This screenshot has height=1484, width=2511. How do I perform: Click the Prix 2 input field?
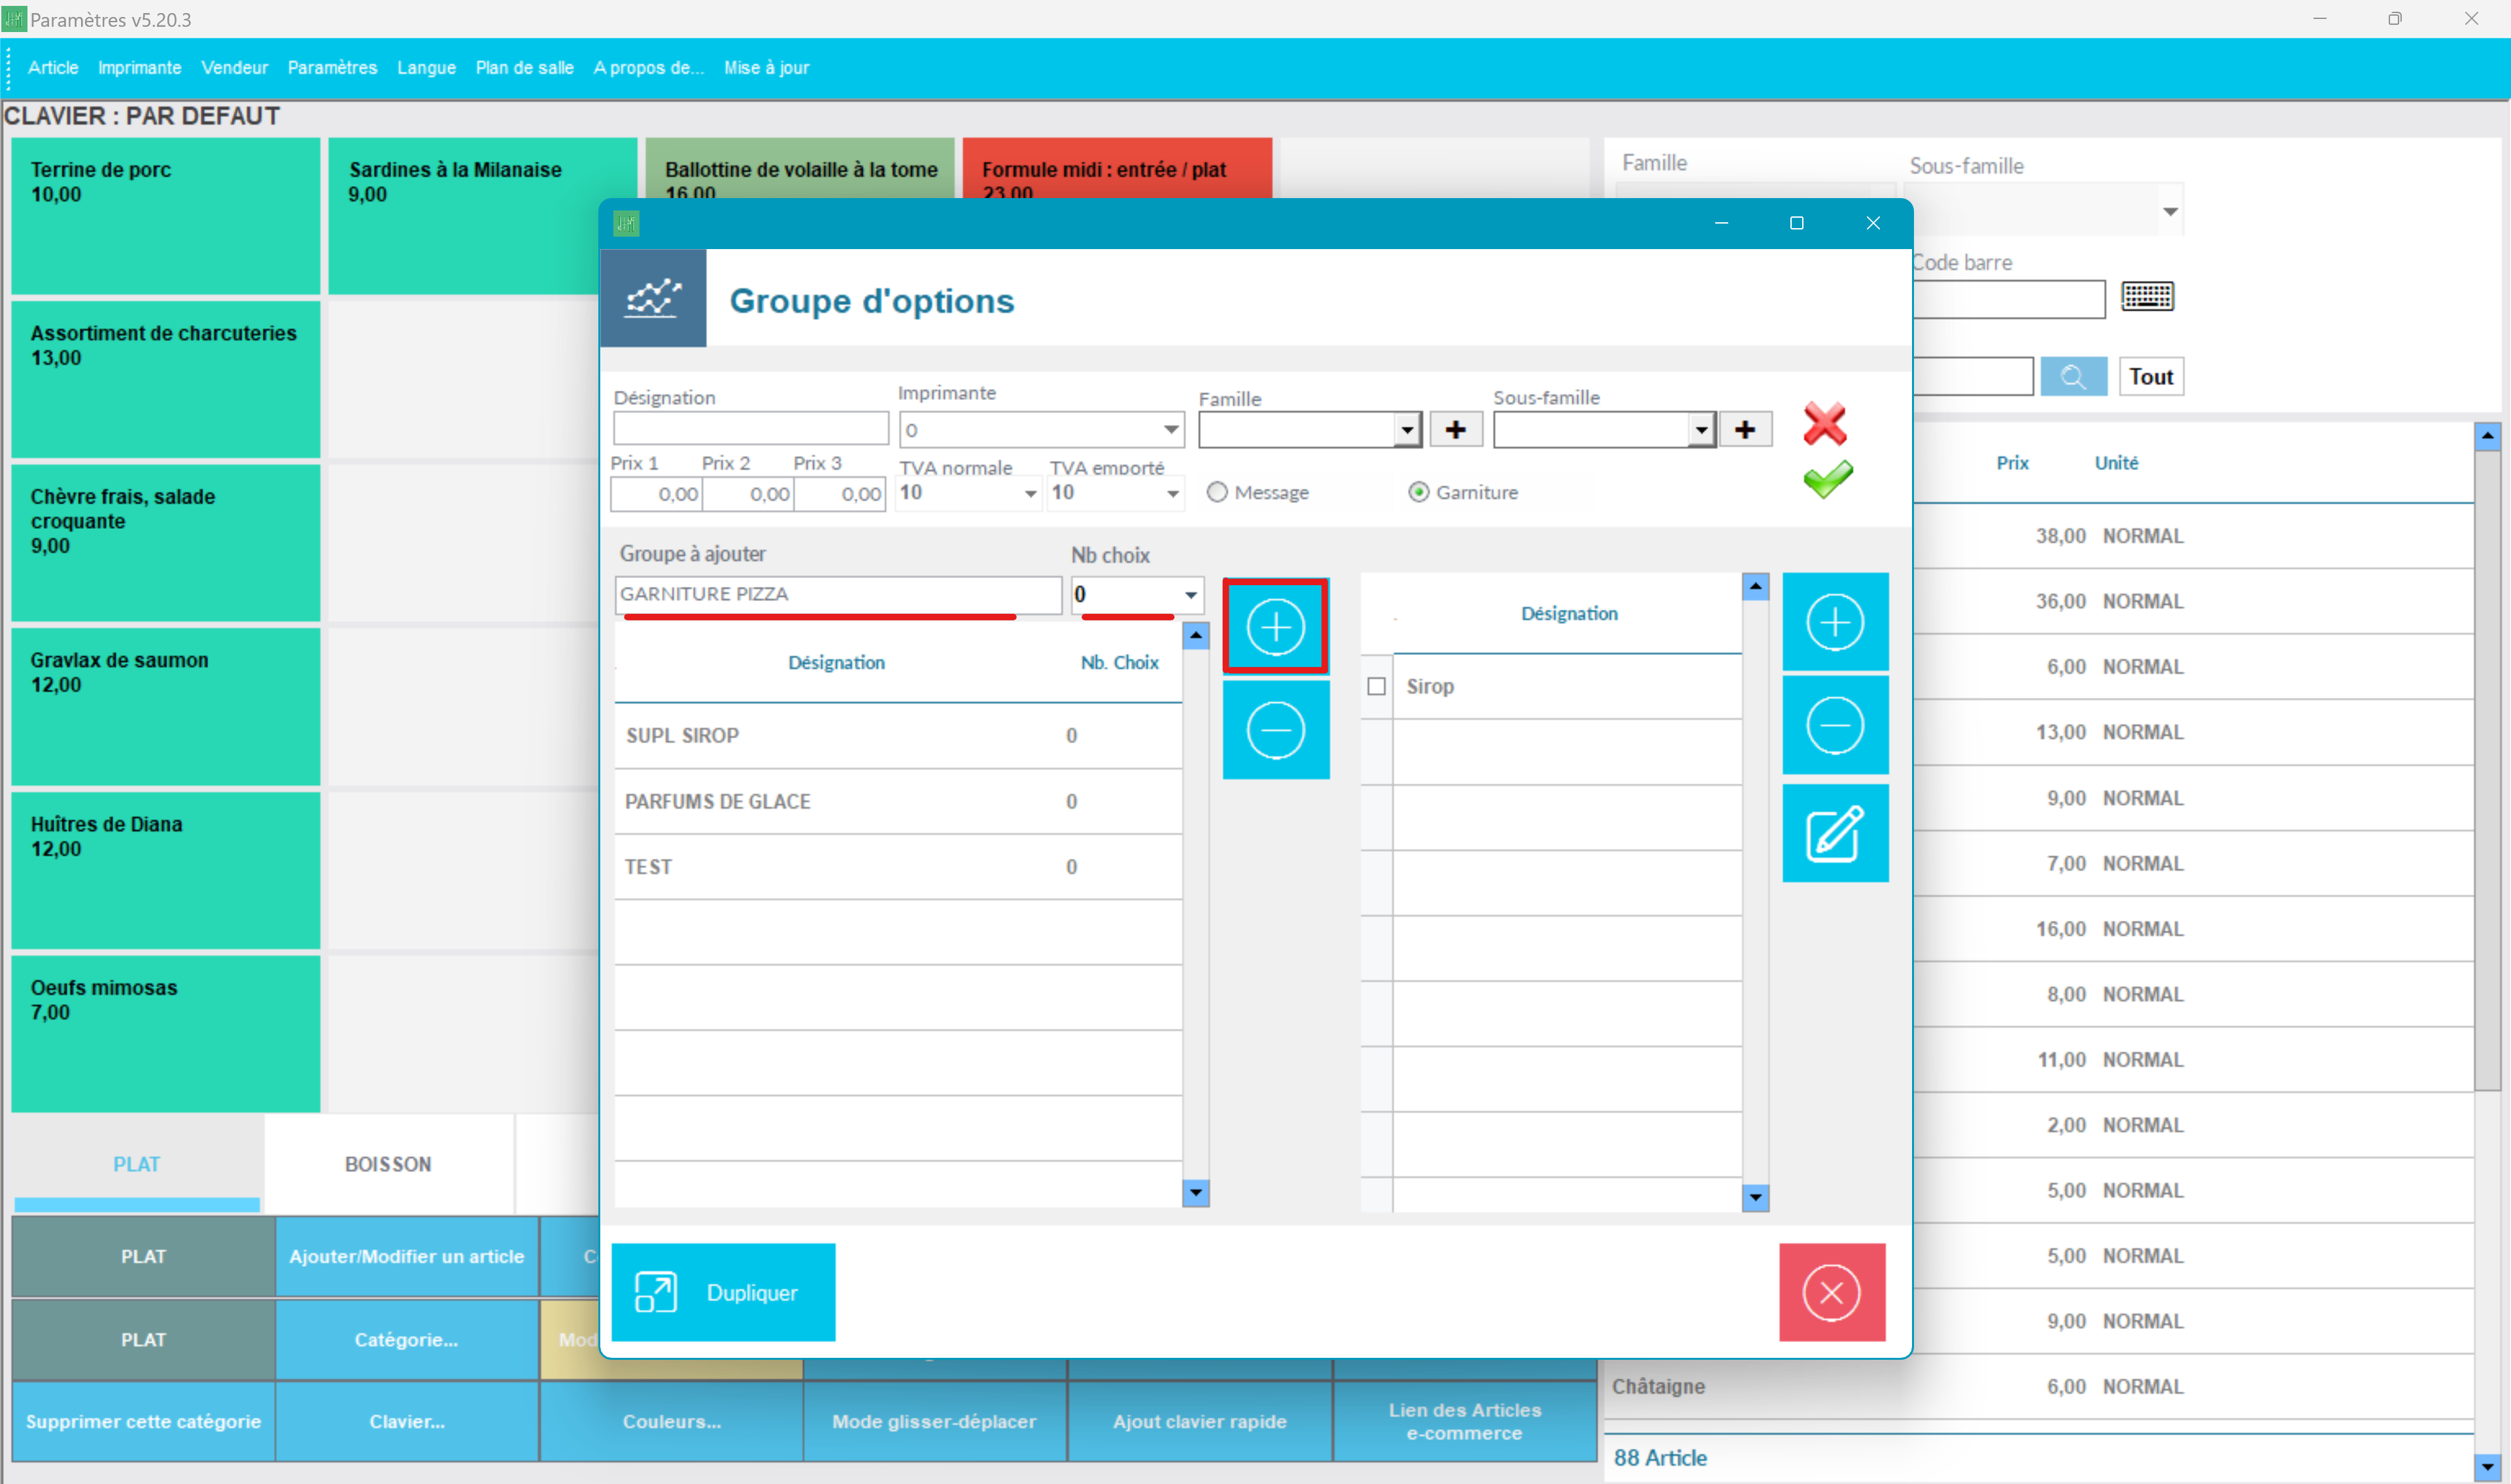coord(749,494)
